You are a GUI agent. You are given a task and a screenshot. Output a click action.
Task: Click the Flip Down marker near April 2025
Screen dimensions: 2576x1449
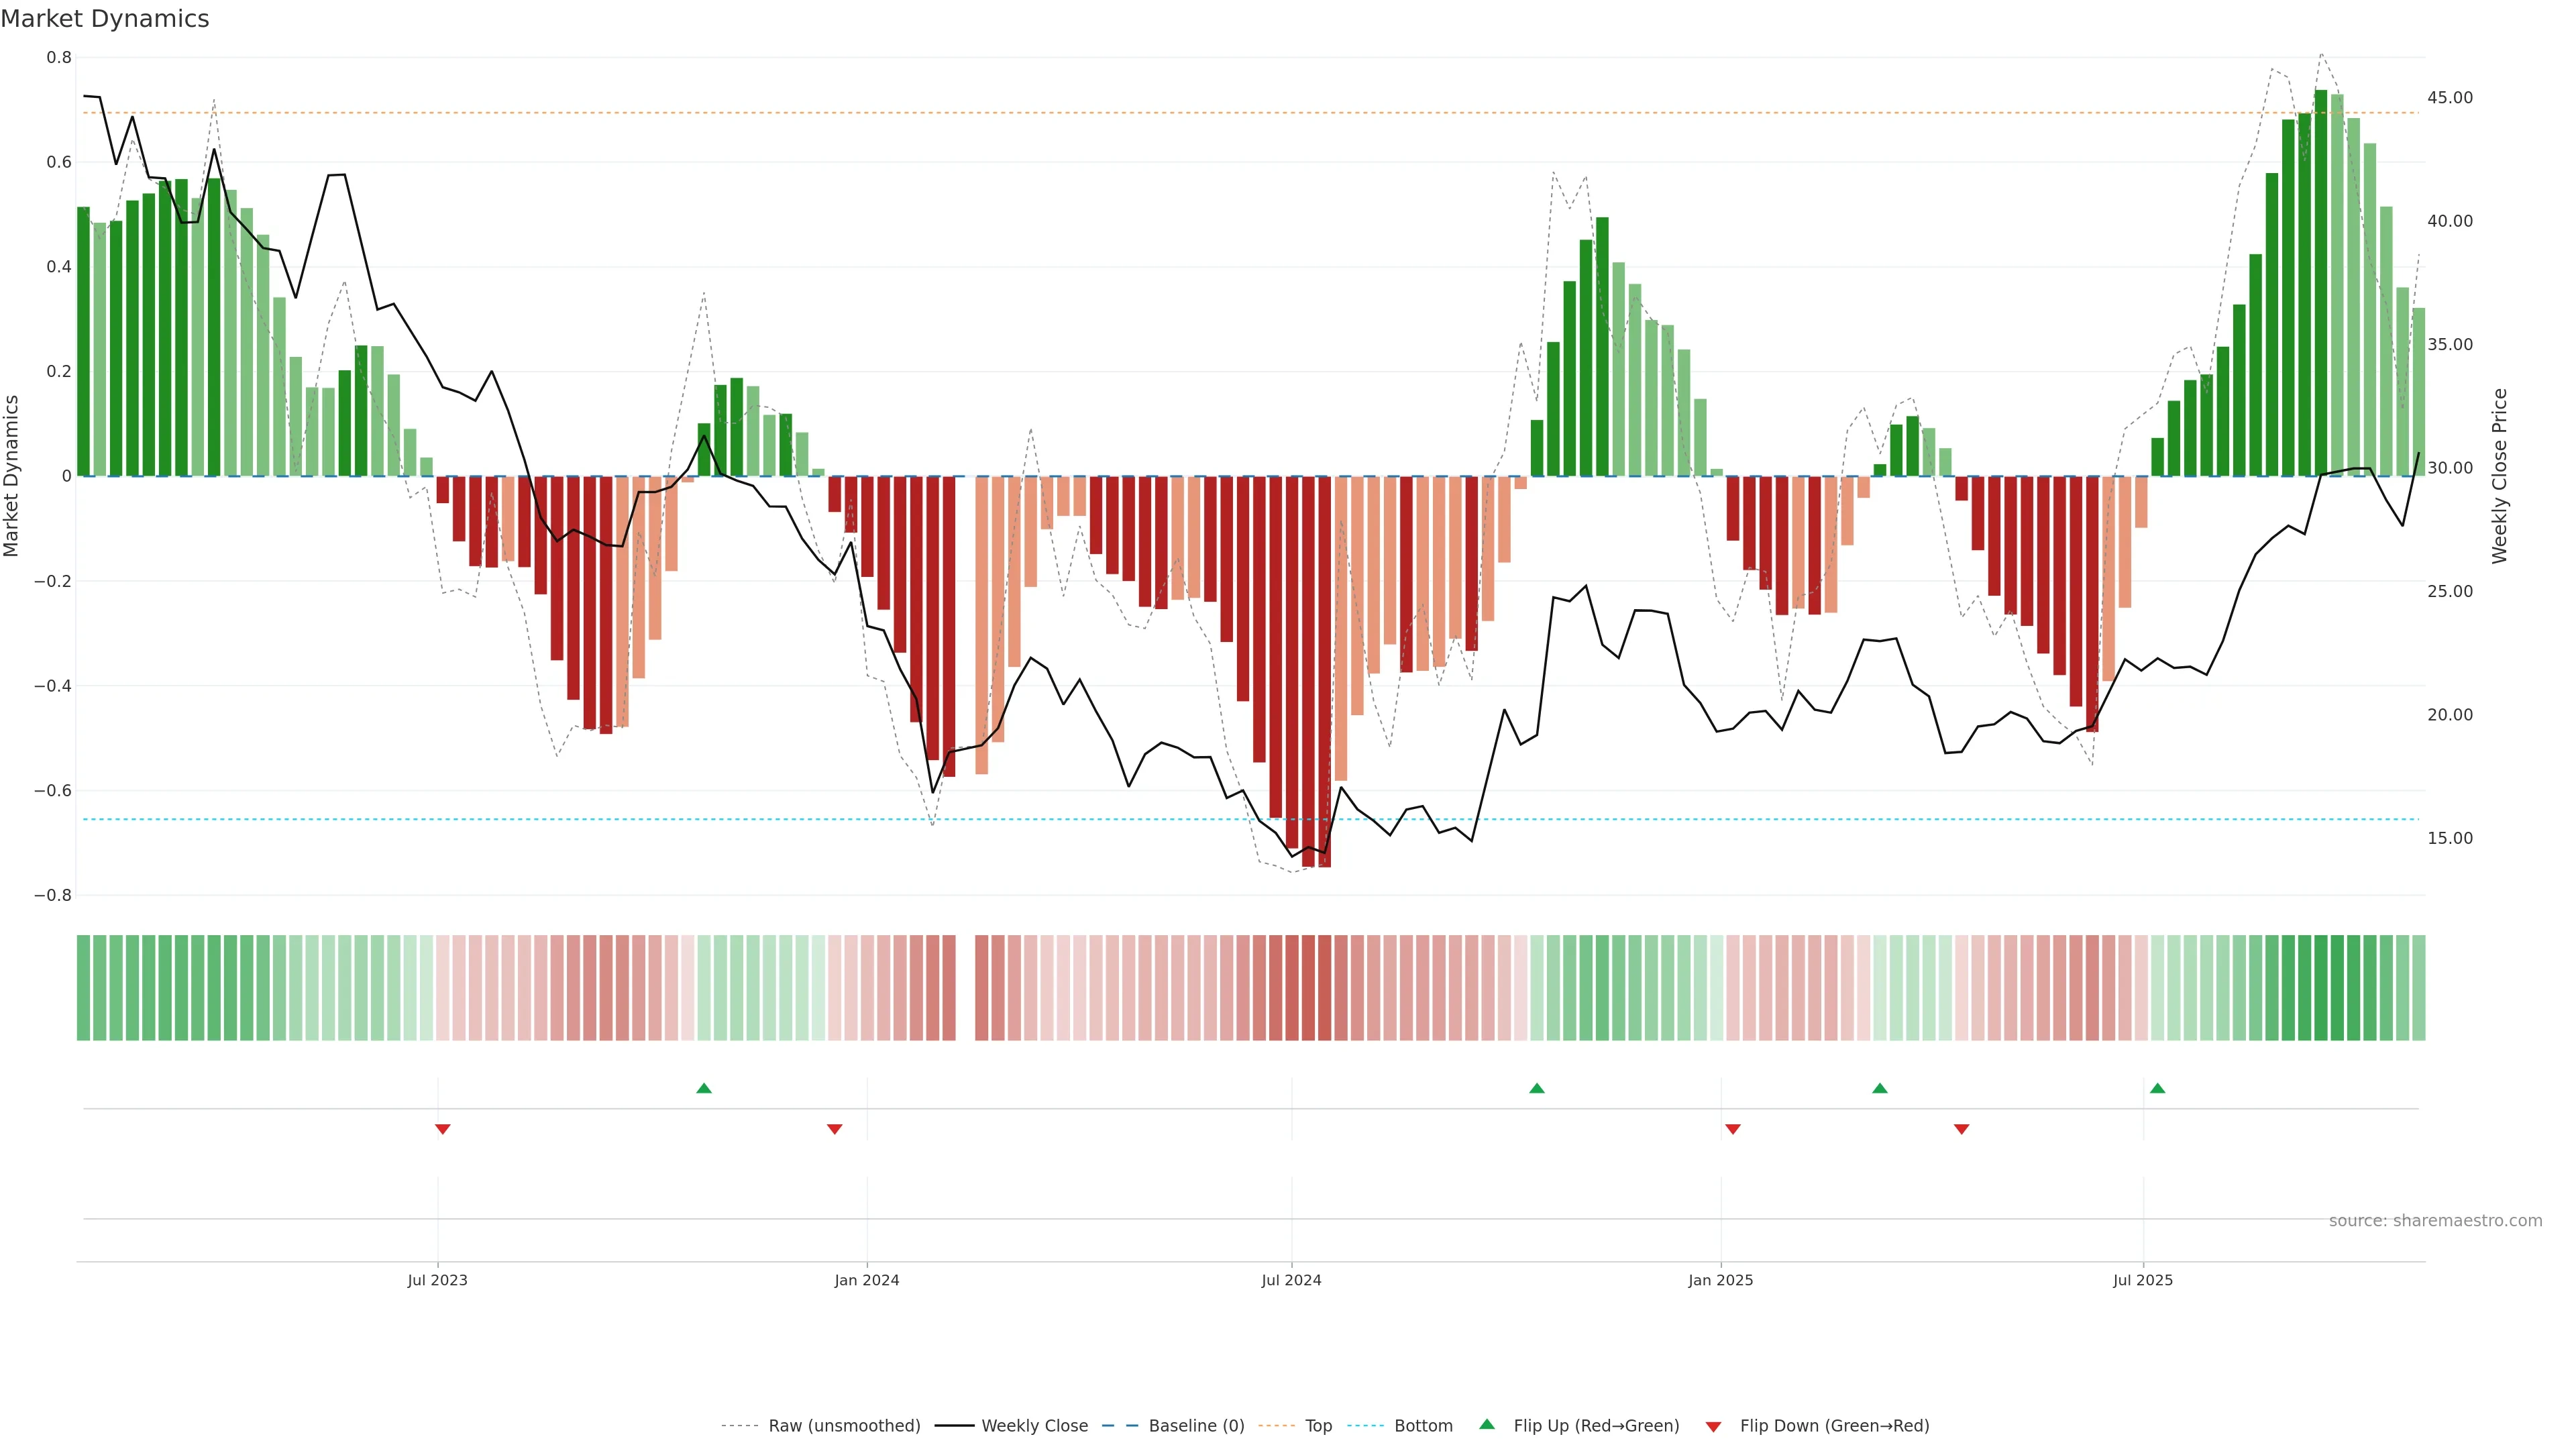(1961, 1129)
